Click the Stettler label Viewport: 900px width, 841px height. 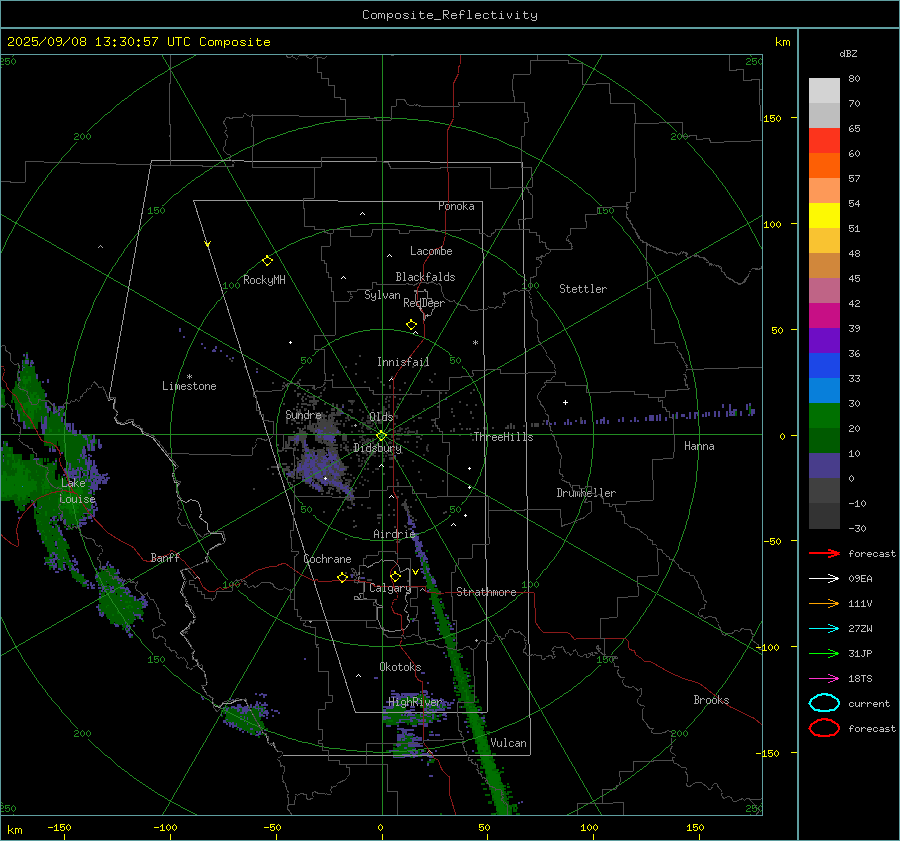[583, 289]
